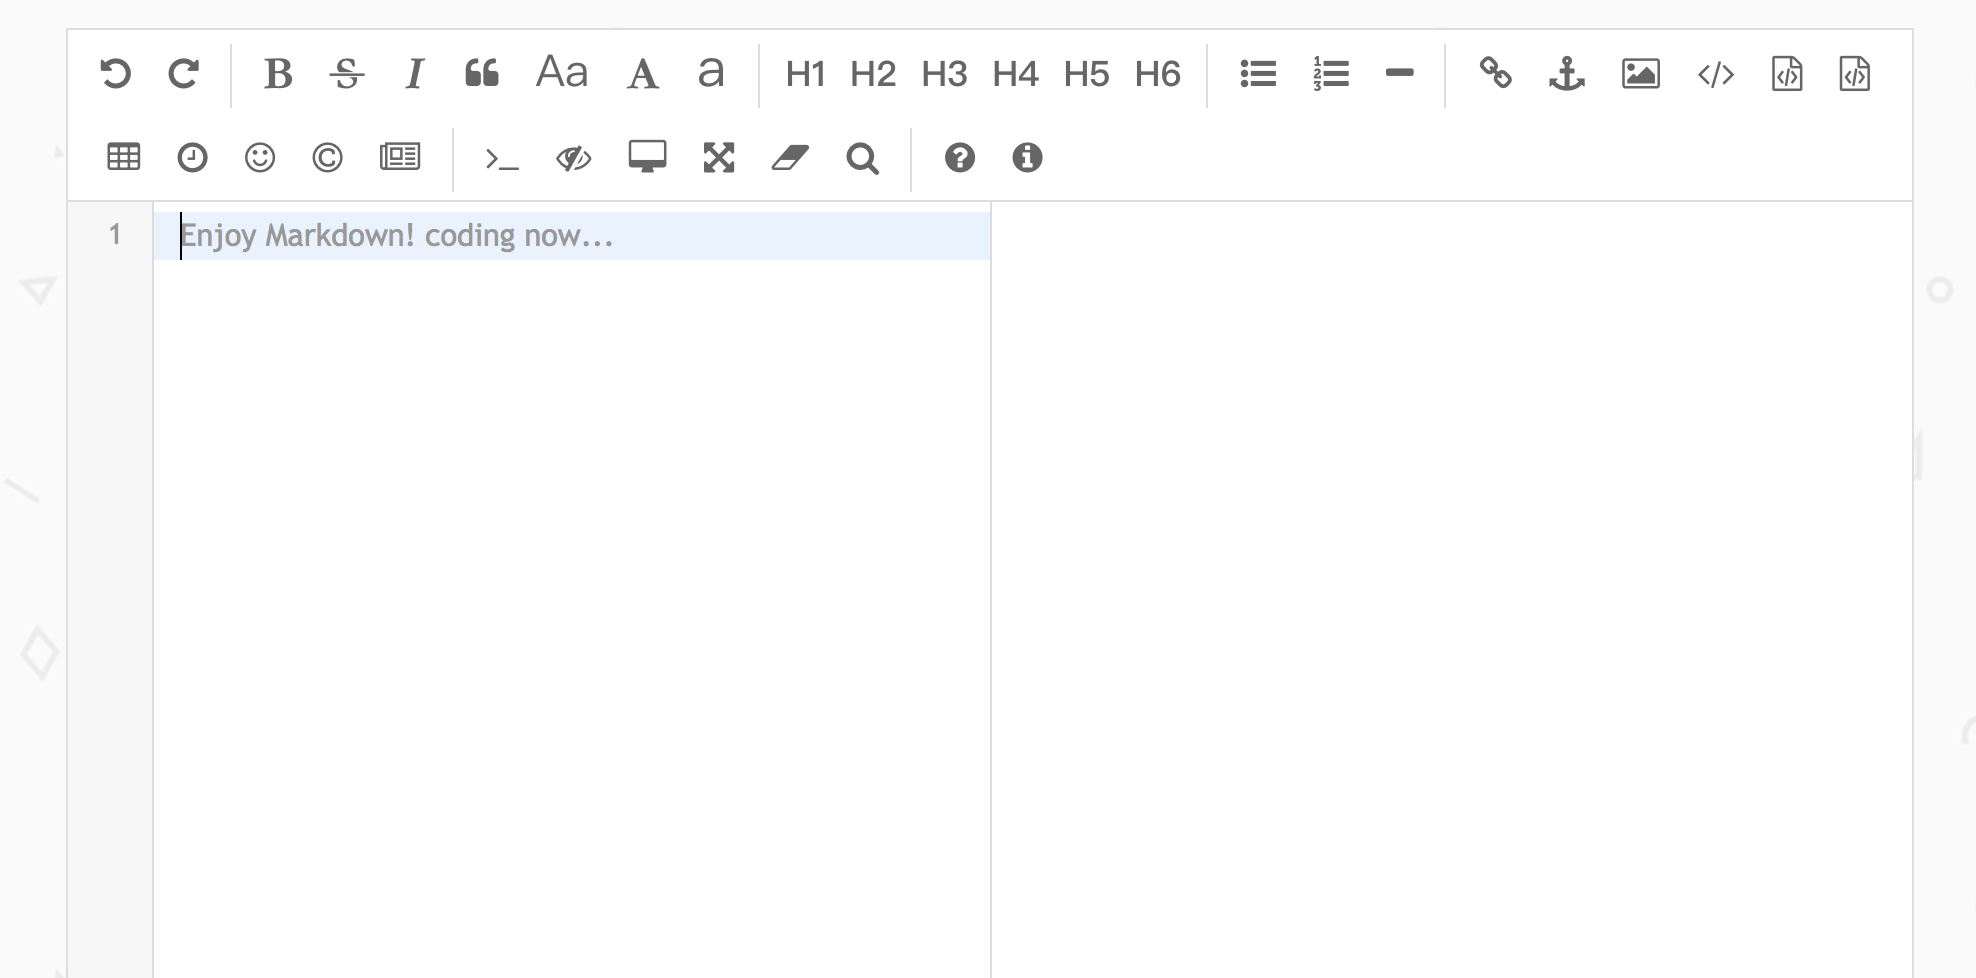1976x978 pixels.
Task: Insert an ordered numbered list
Action: coord(1331,74)
